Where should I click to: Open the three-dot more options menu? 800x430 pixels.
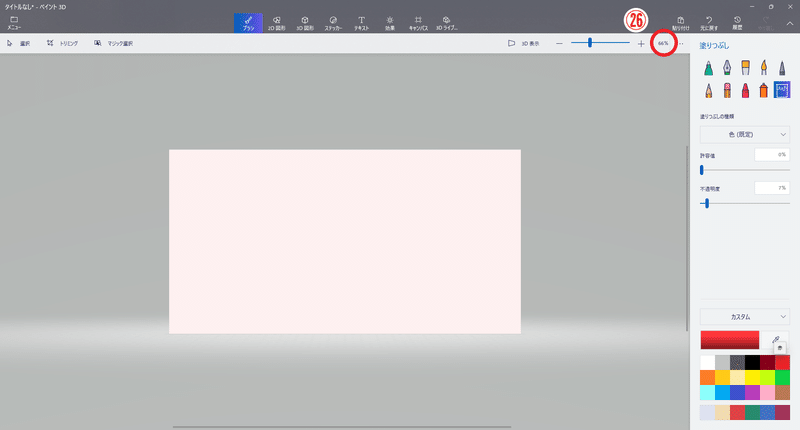(x=681, y=43)
